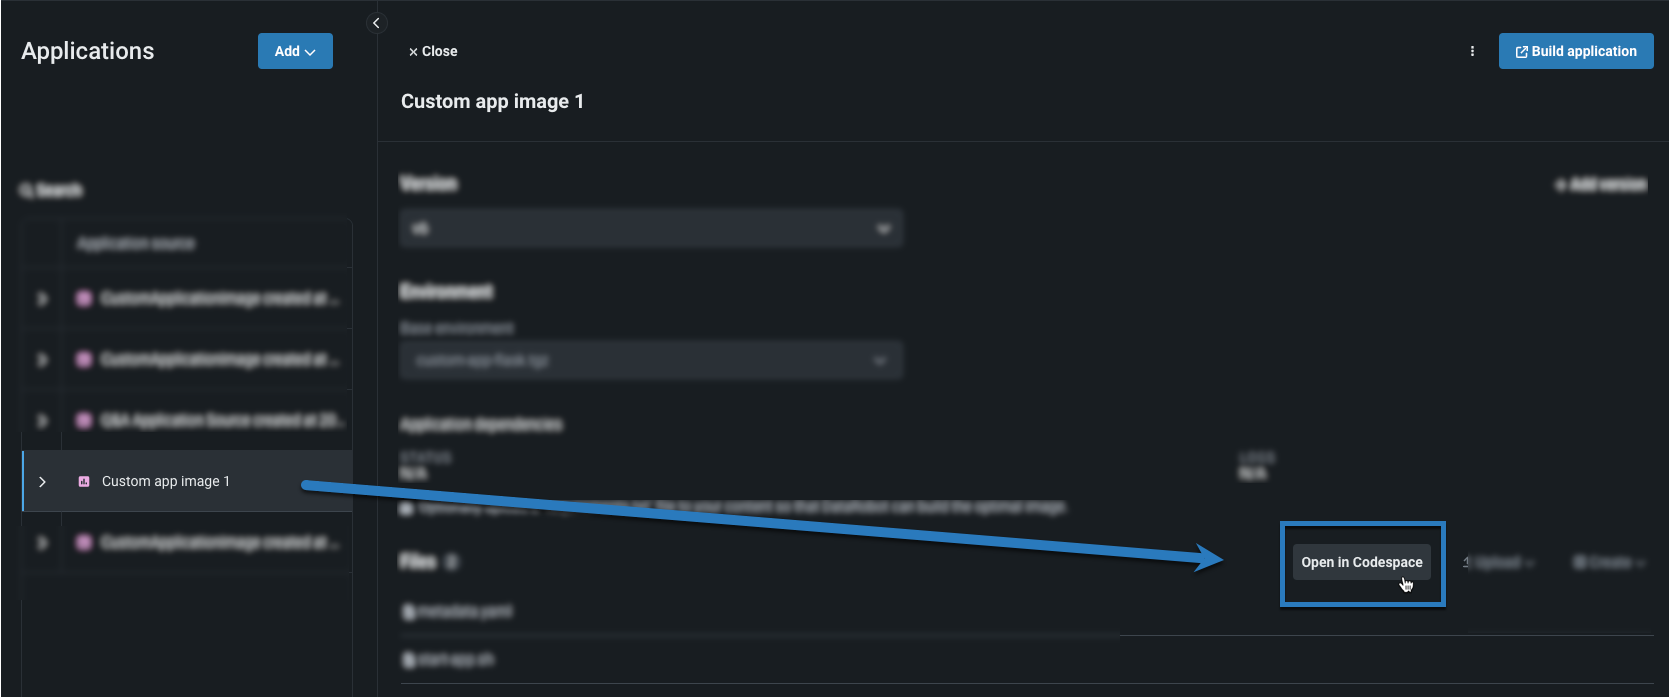Open the Base environment dropdown

(651, 360)
